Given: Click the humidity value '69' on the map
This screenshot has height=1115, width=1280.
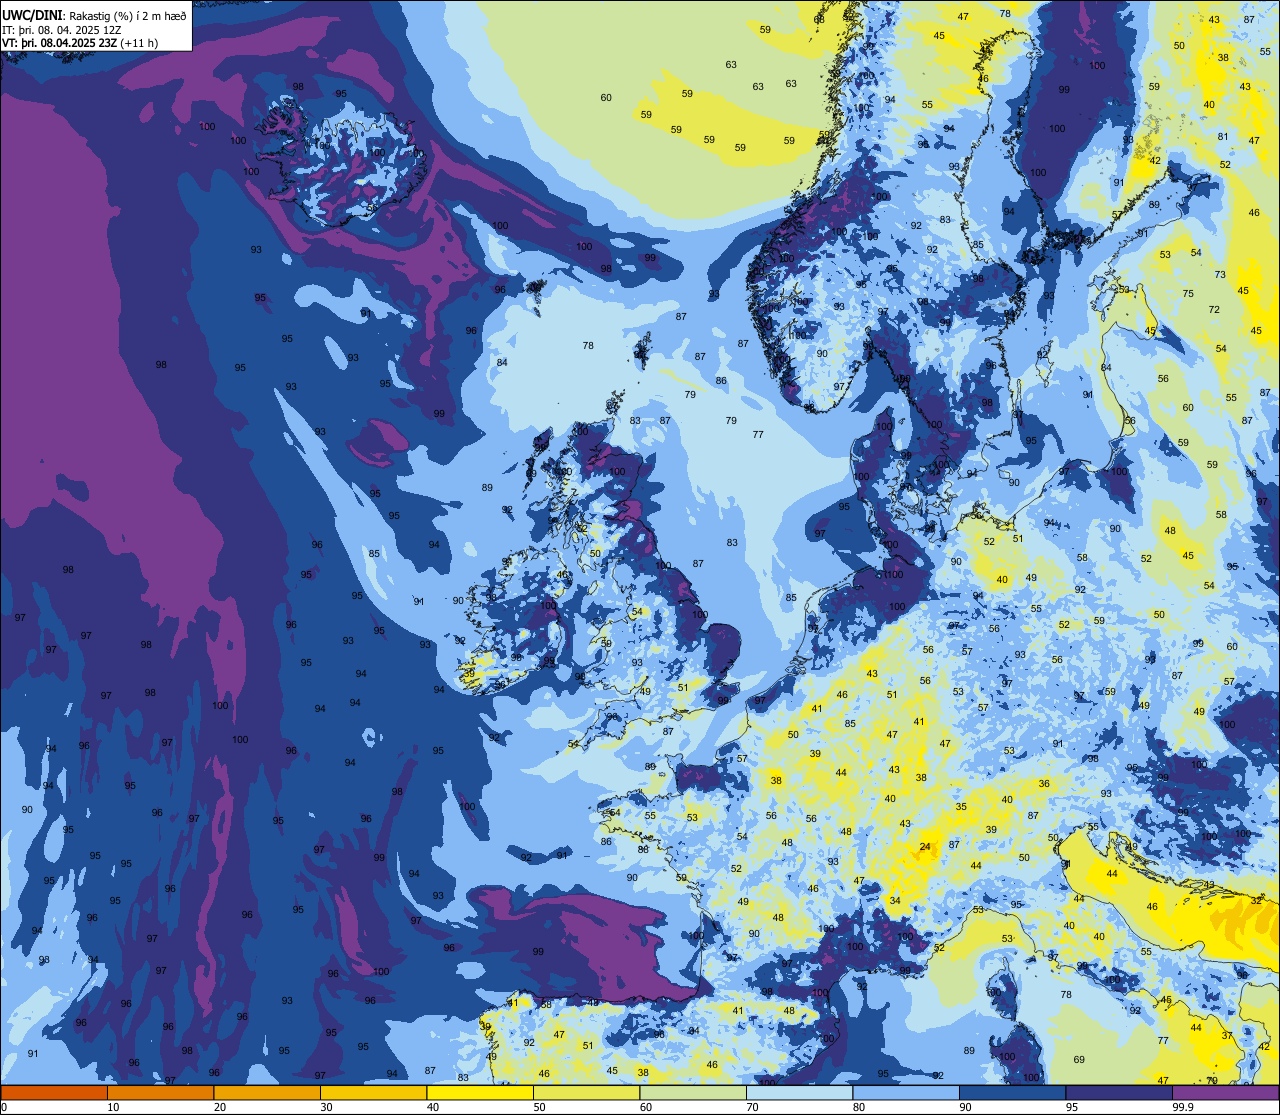Looking at the screenshot, I should [x=1079, y=1059].
